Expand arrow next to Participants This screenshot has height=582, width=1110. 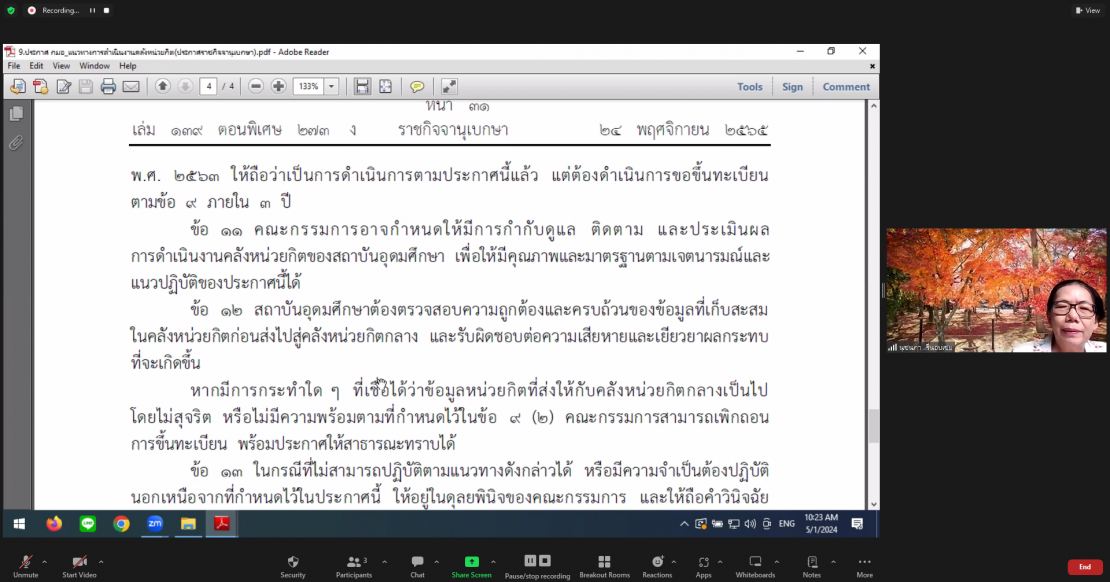pos(384,562)
